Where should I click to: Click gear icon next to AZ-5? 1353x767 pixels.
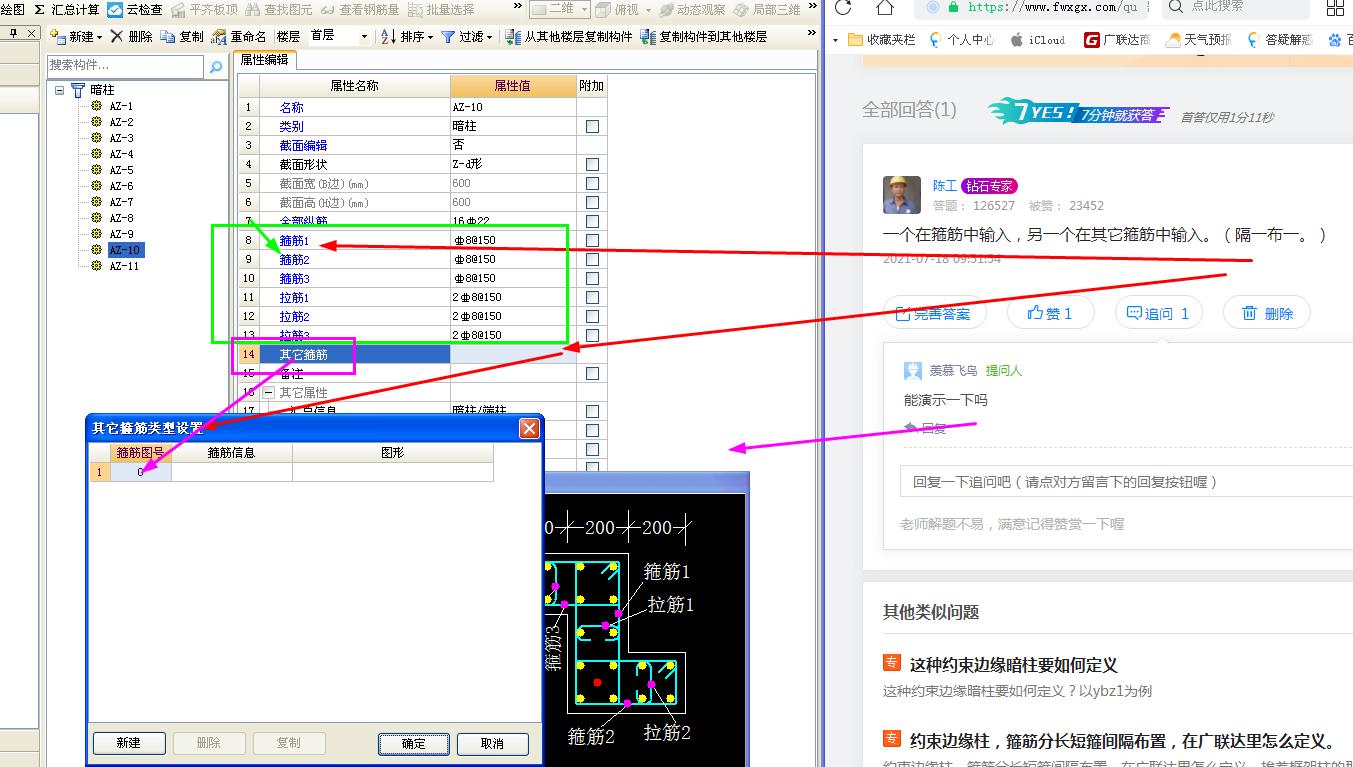pos(97,170)
